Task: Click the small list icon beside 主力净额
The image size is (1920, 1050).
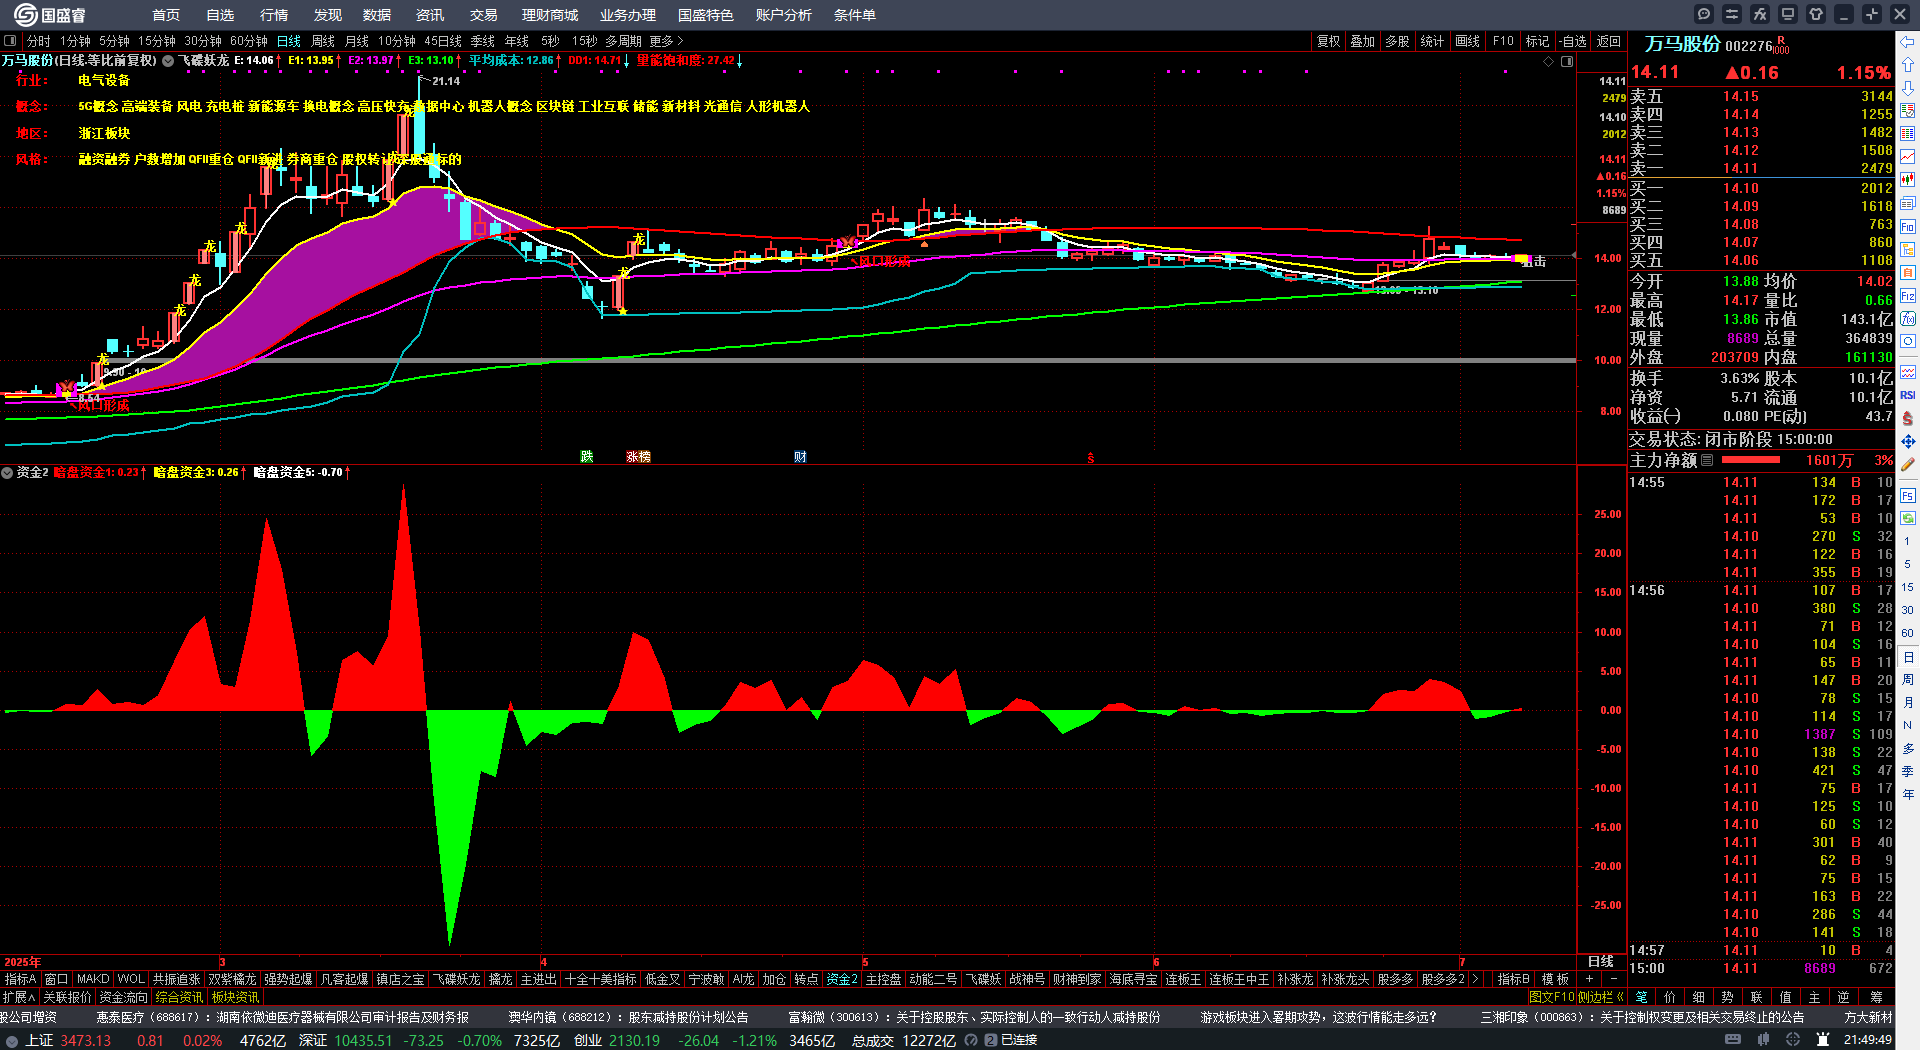Action: pos(1707,460)
